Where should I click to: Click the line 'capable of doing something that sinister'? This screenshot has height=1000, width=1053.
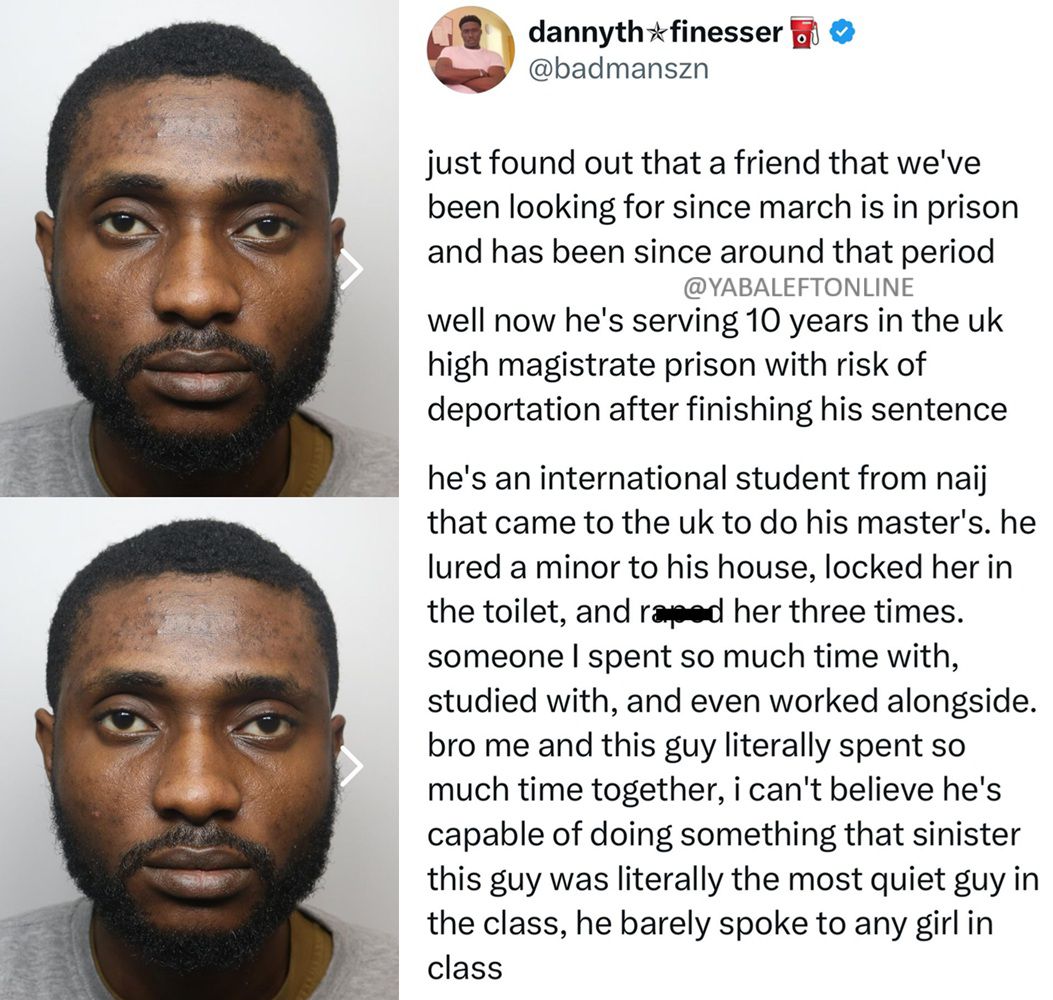(x=724, y=835)
